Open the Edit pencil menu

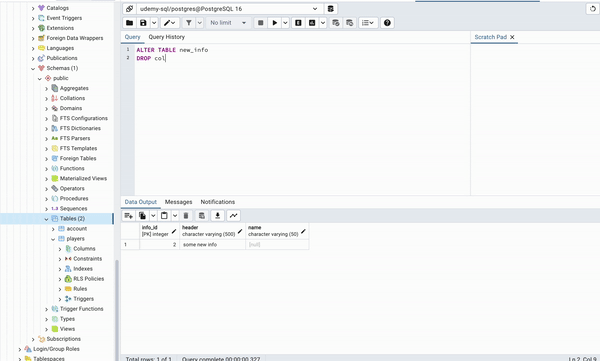pos(170,23)
